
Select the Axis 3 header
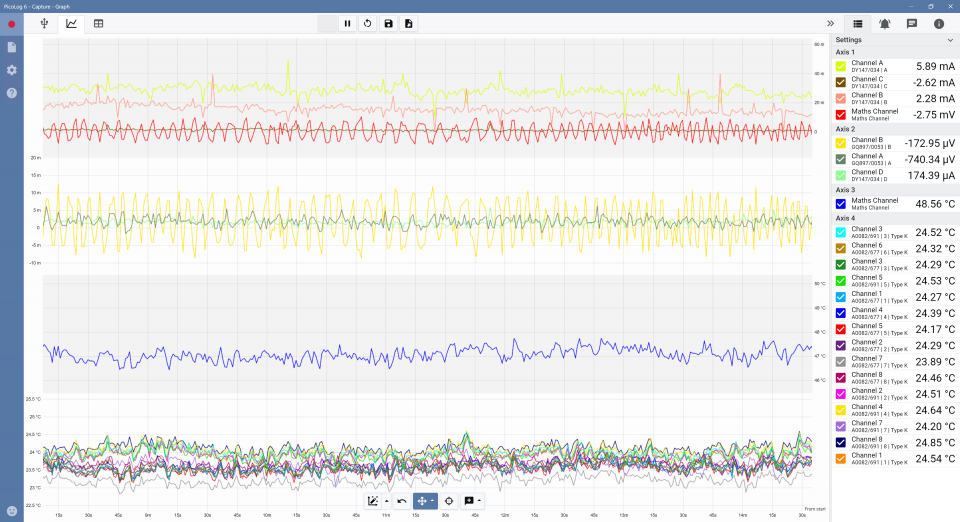click(x=845, y=190)
